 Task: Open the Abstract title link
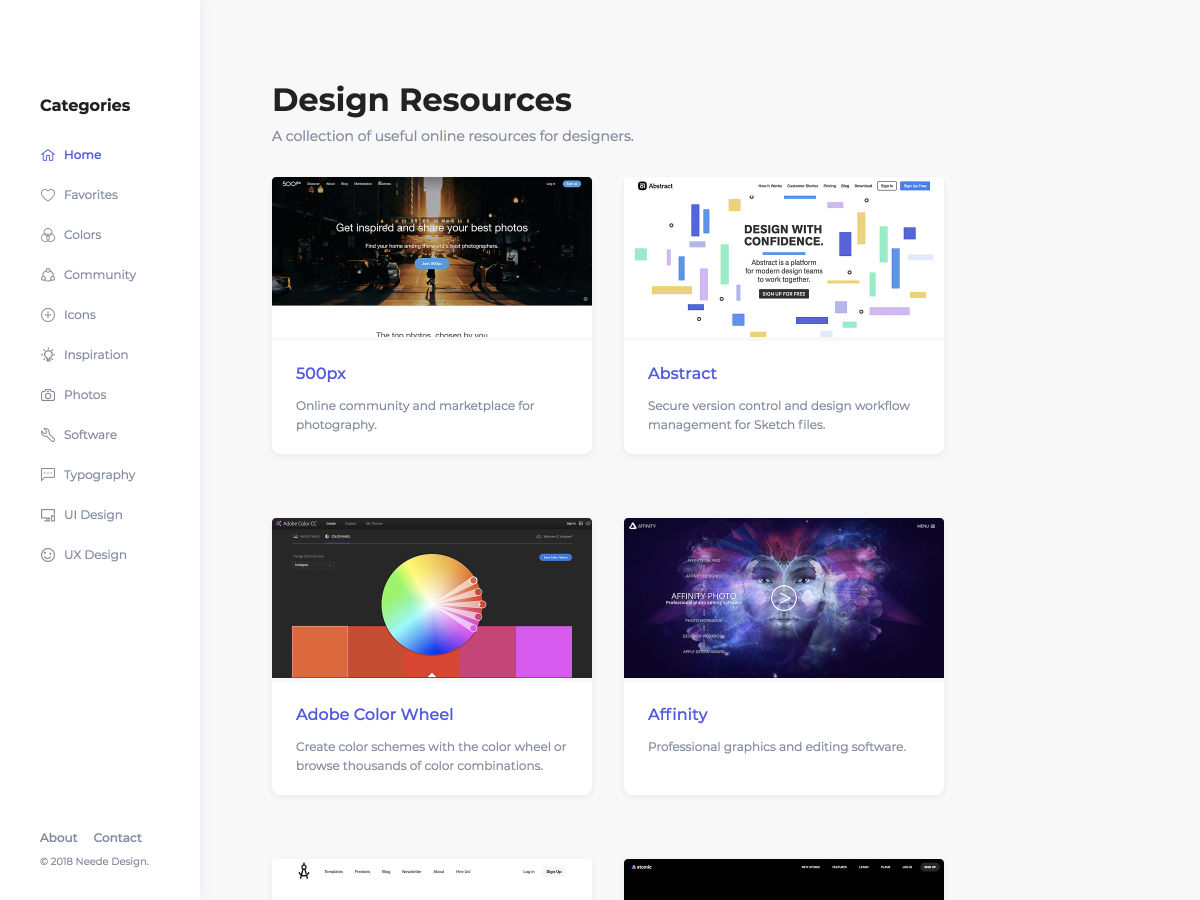coord(682,373)
